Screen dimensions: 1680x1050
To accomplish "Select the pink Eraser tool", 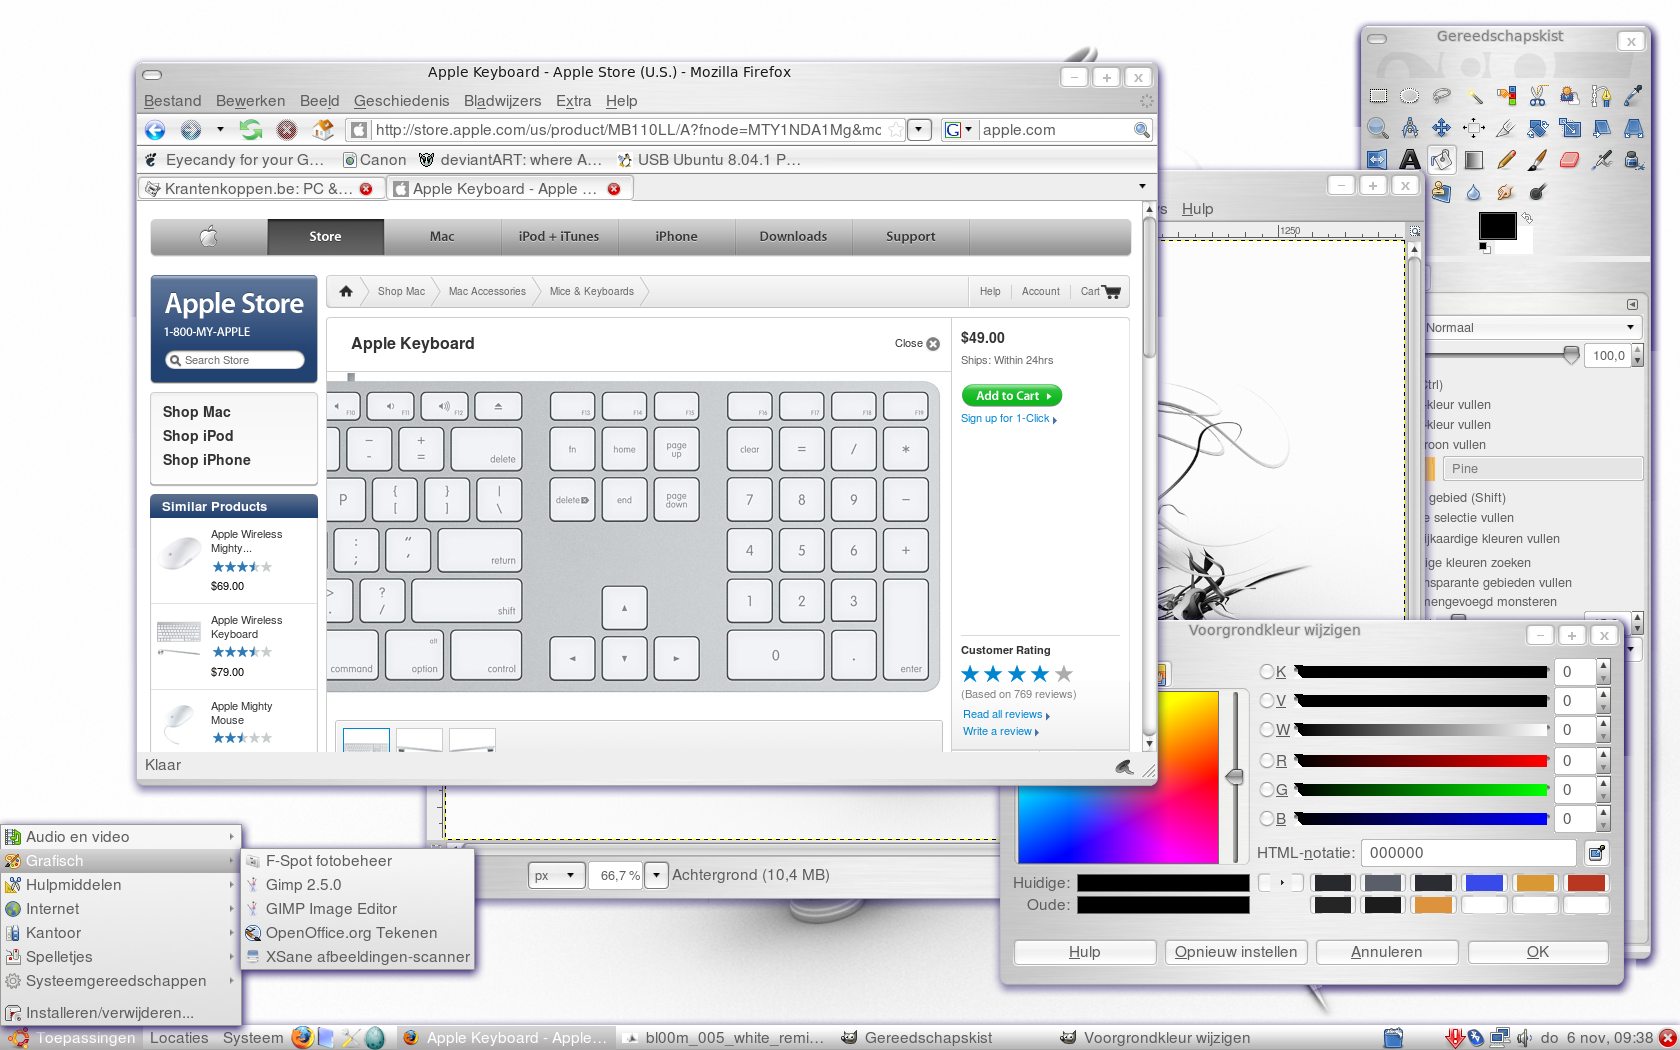I will tap(1570, 160).
